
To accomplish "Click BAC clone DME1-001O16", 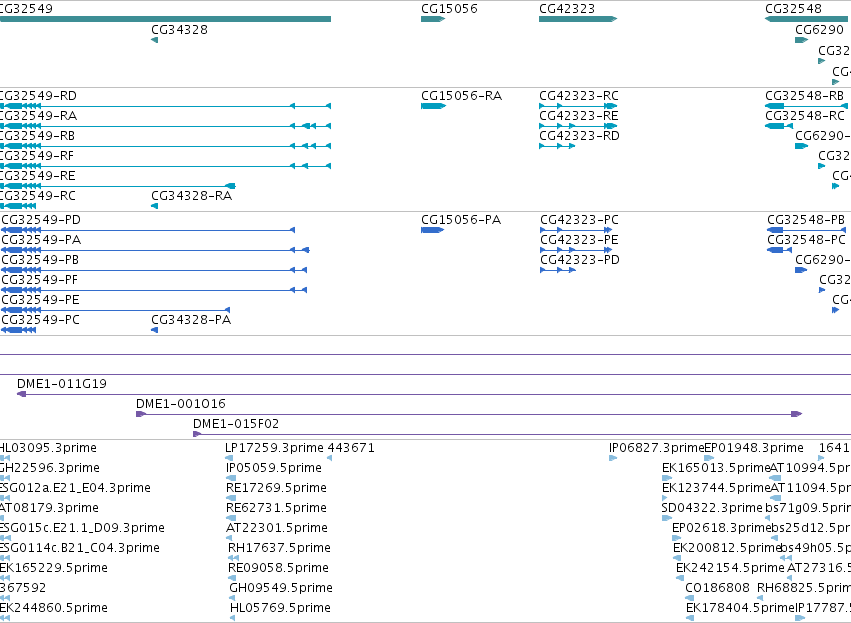I will click(469, 414).
